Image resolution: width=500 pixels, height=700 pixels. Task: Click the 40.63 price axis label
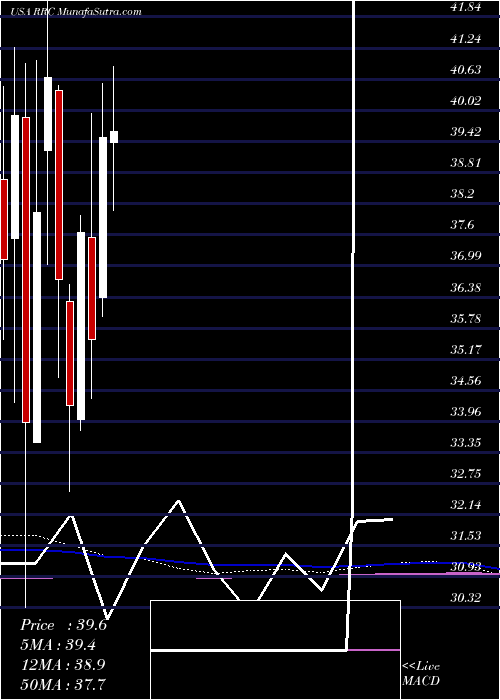click(x=466, y=70)
